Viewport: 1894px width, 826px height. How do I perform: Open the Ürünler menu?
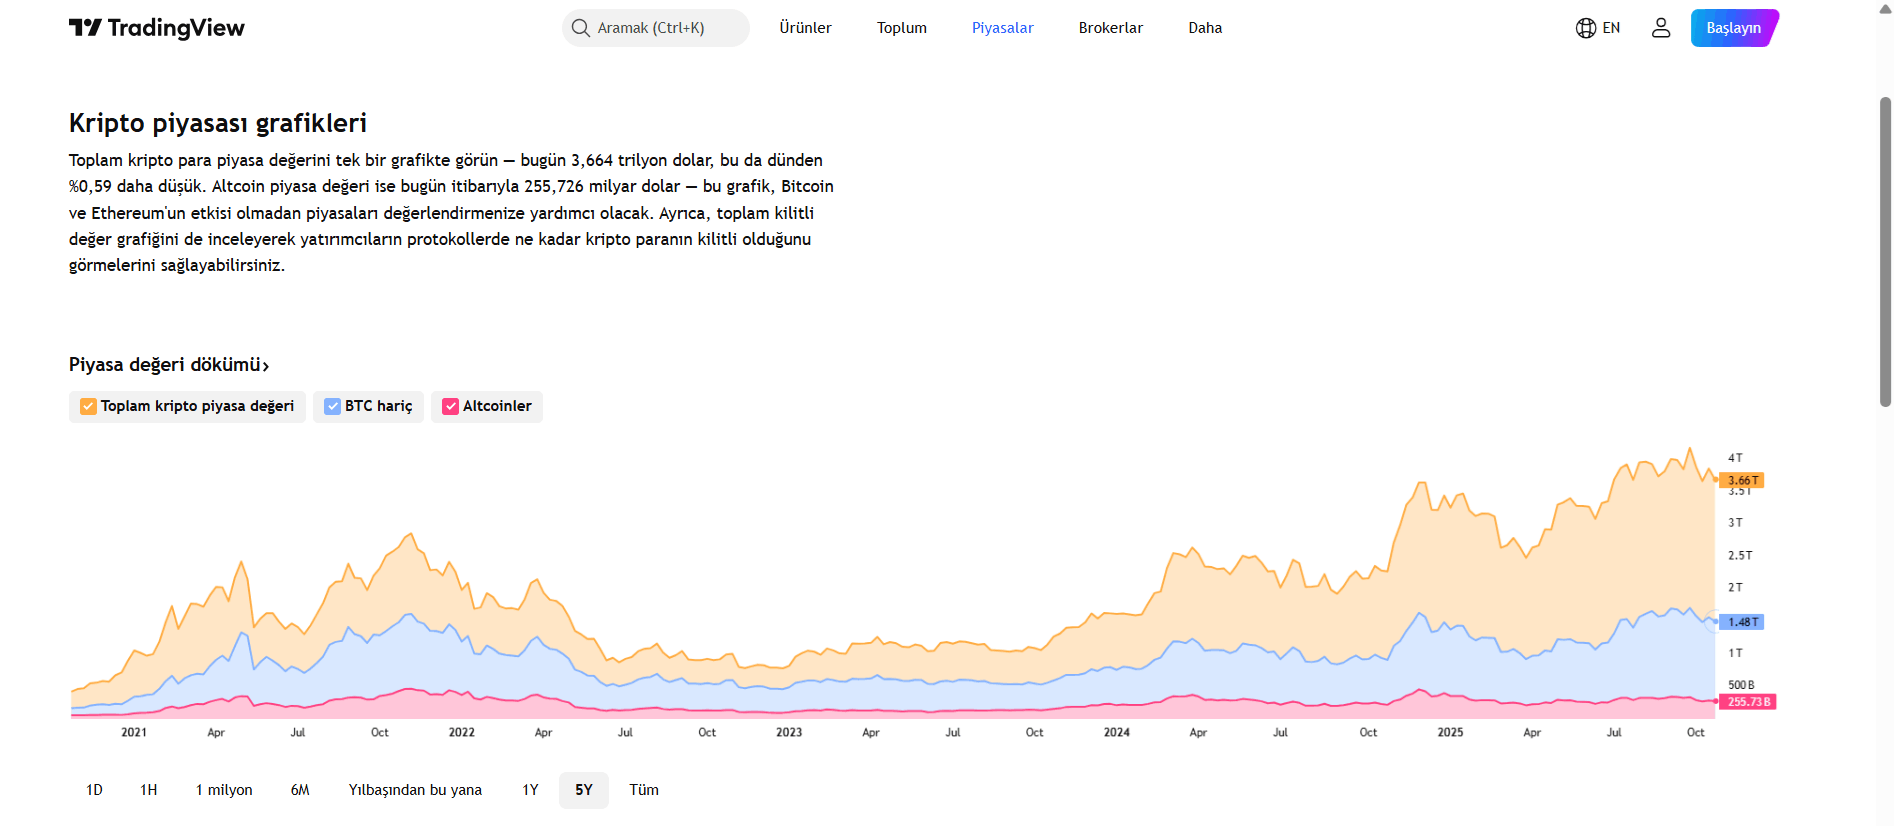coord(805,28)
